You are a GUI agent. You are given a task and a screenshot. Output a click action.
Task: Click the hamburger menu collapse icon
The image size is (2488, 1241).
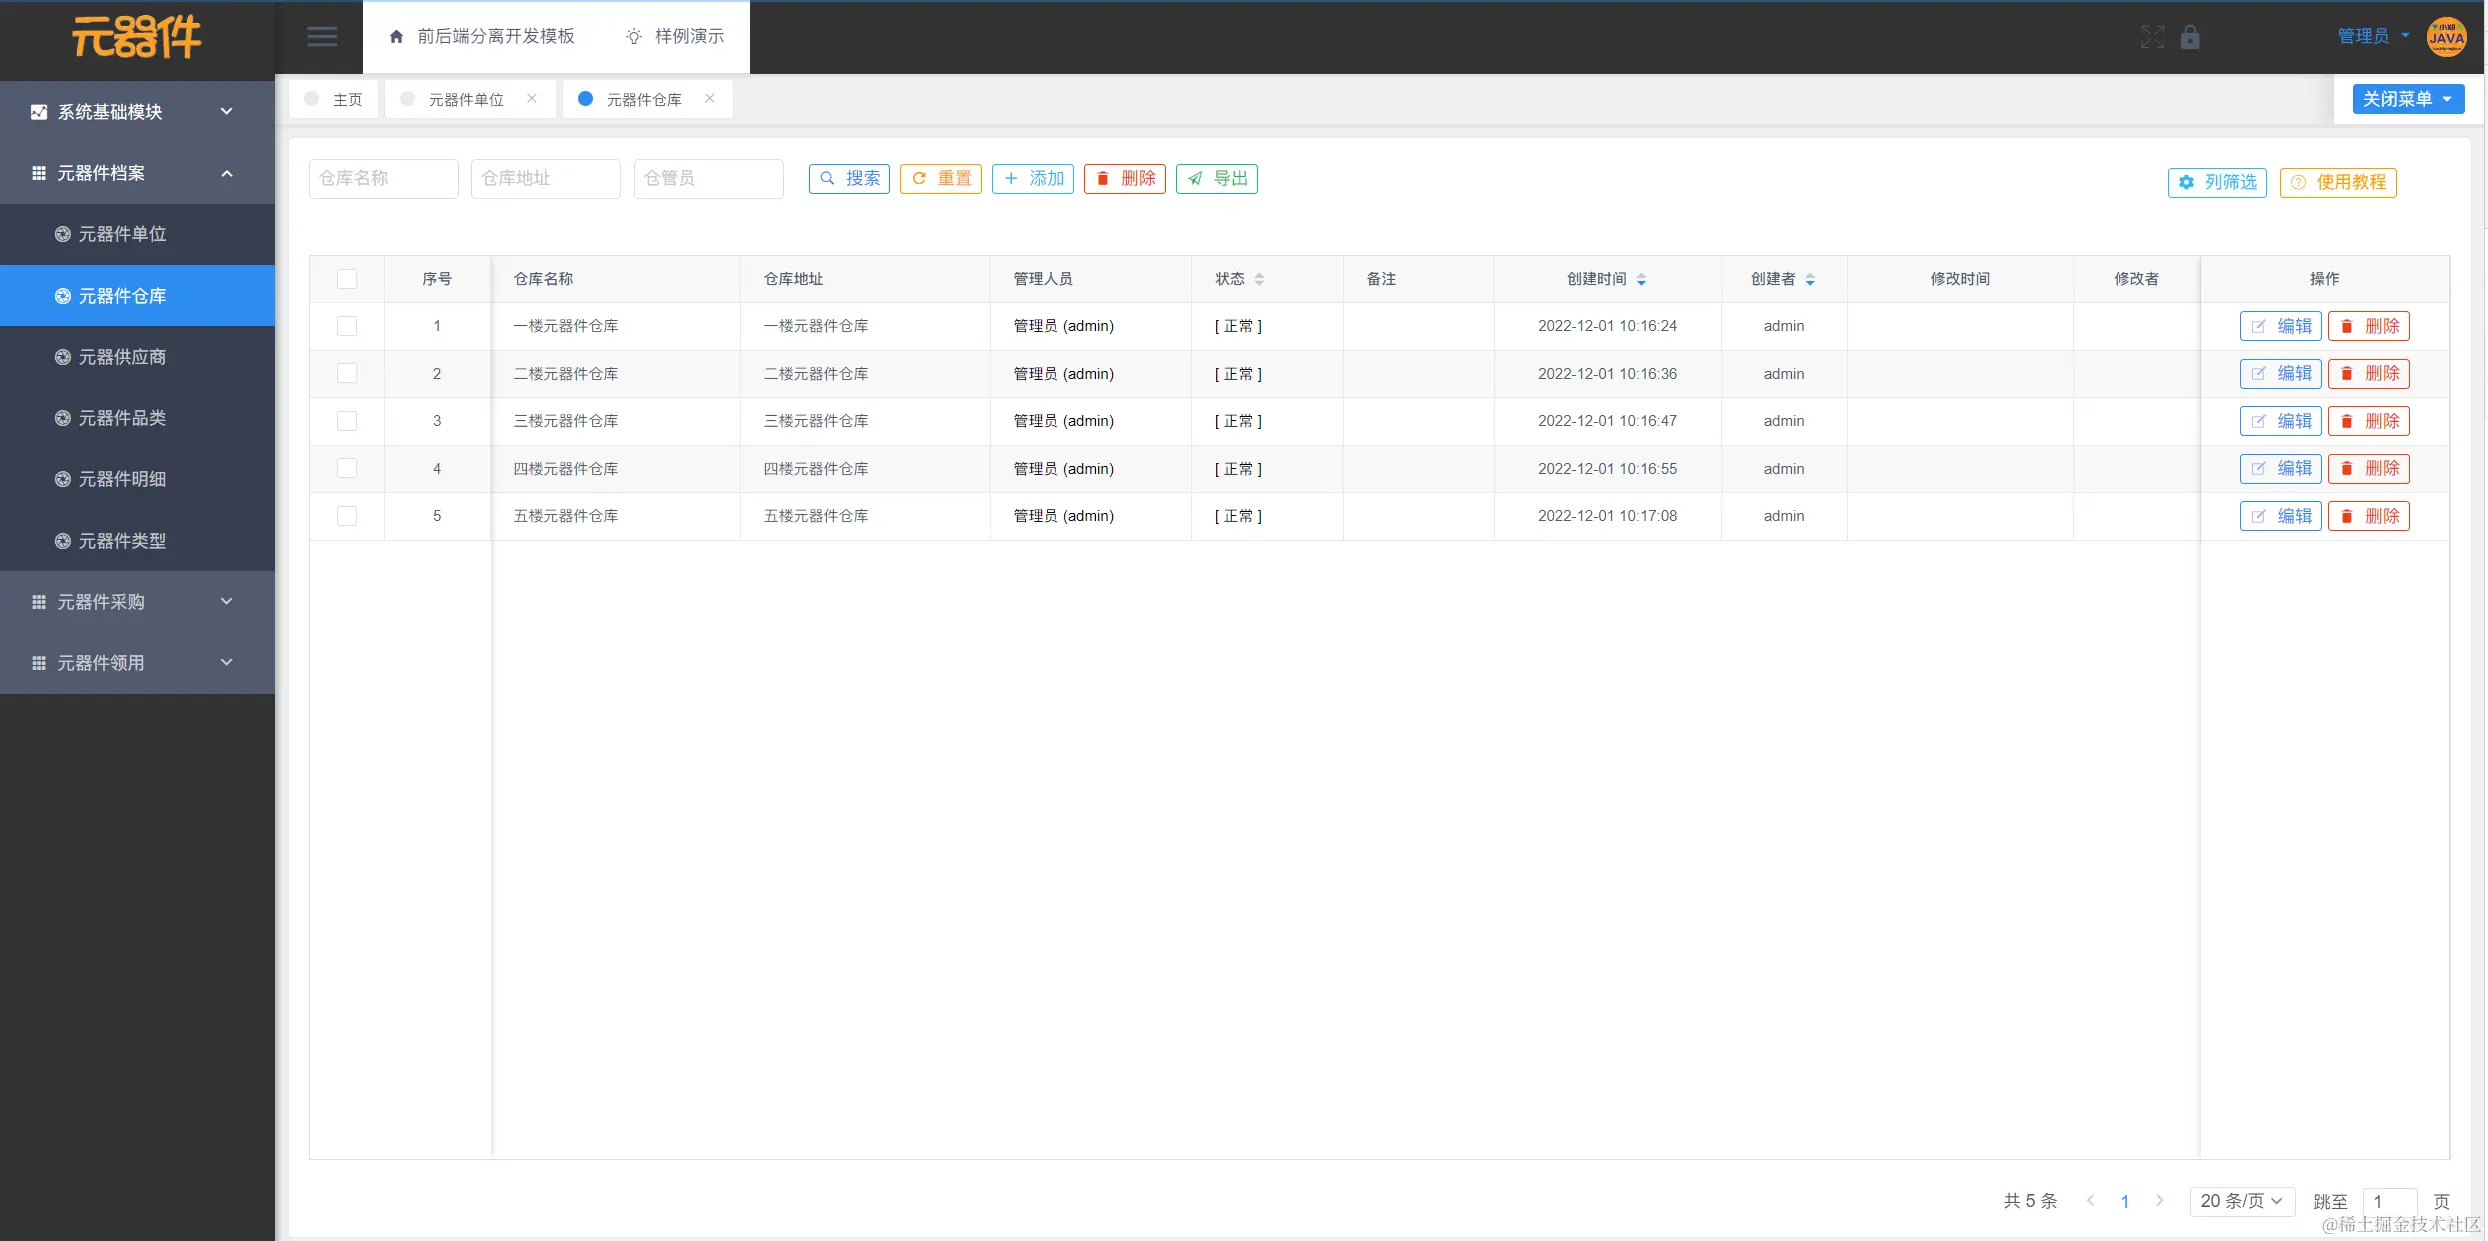point(321,37)
